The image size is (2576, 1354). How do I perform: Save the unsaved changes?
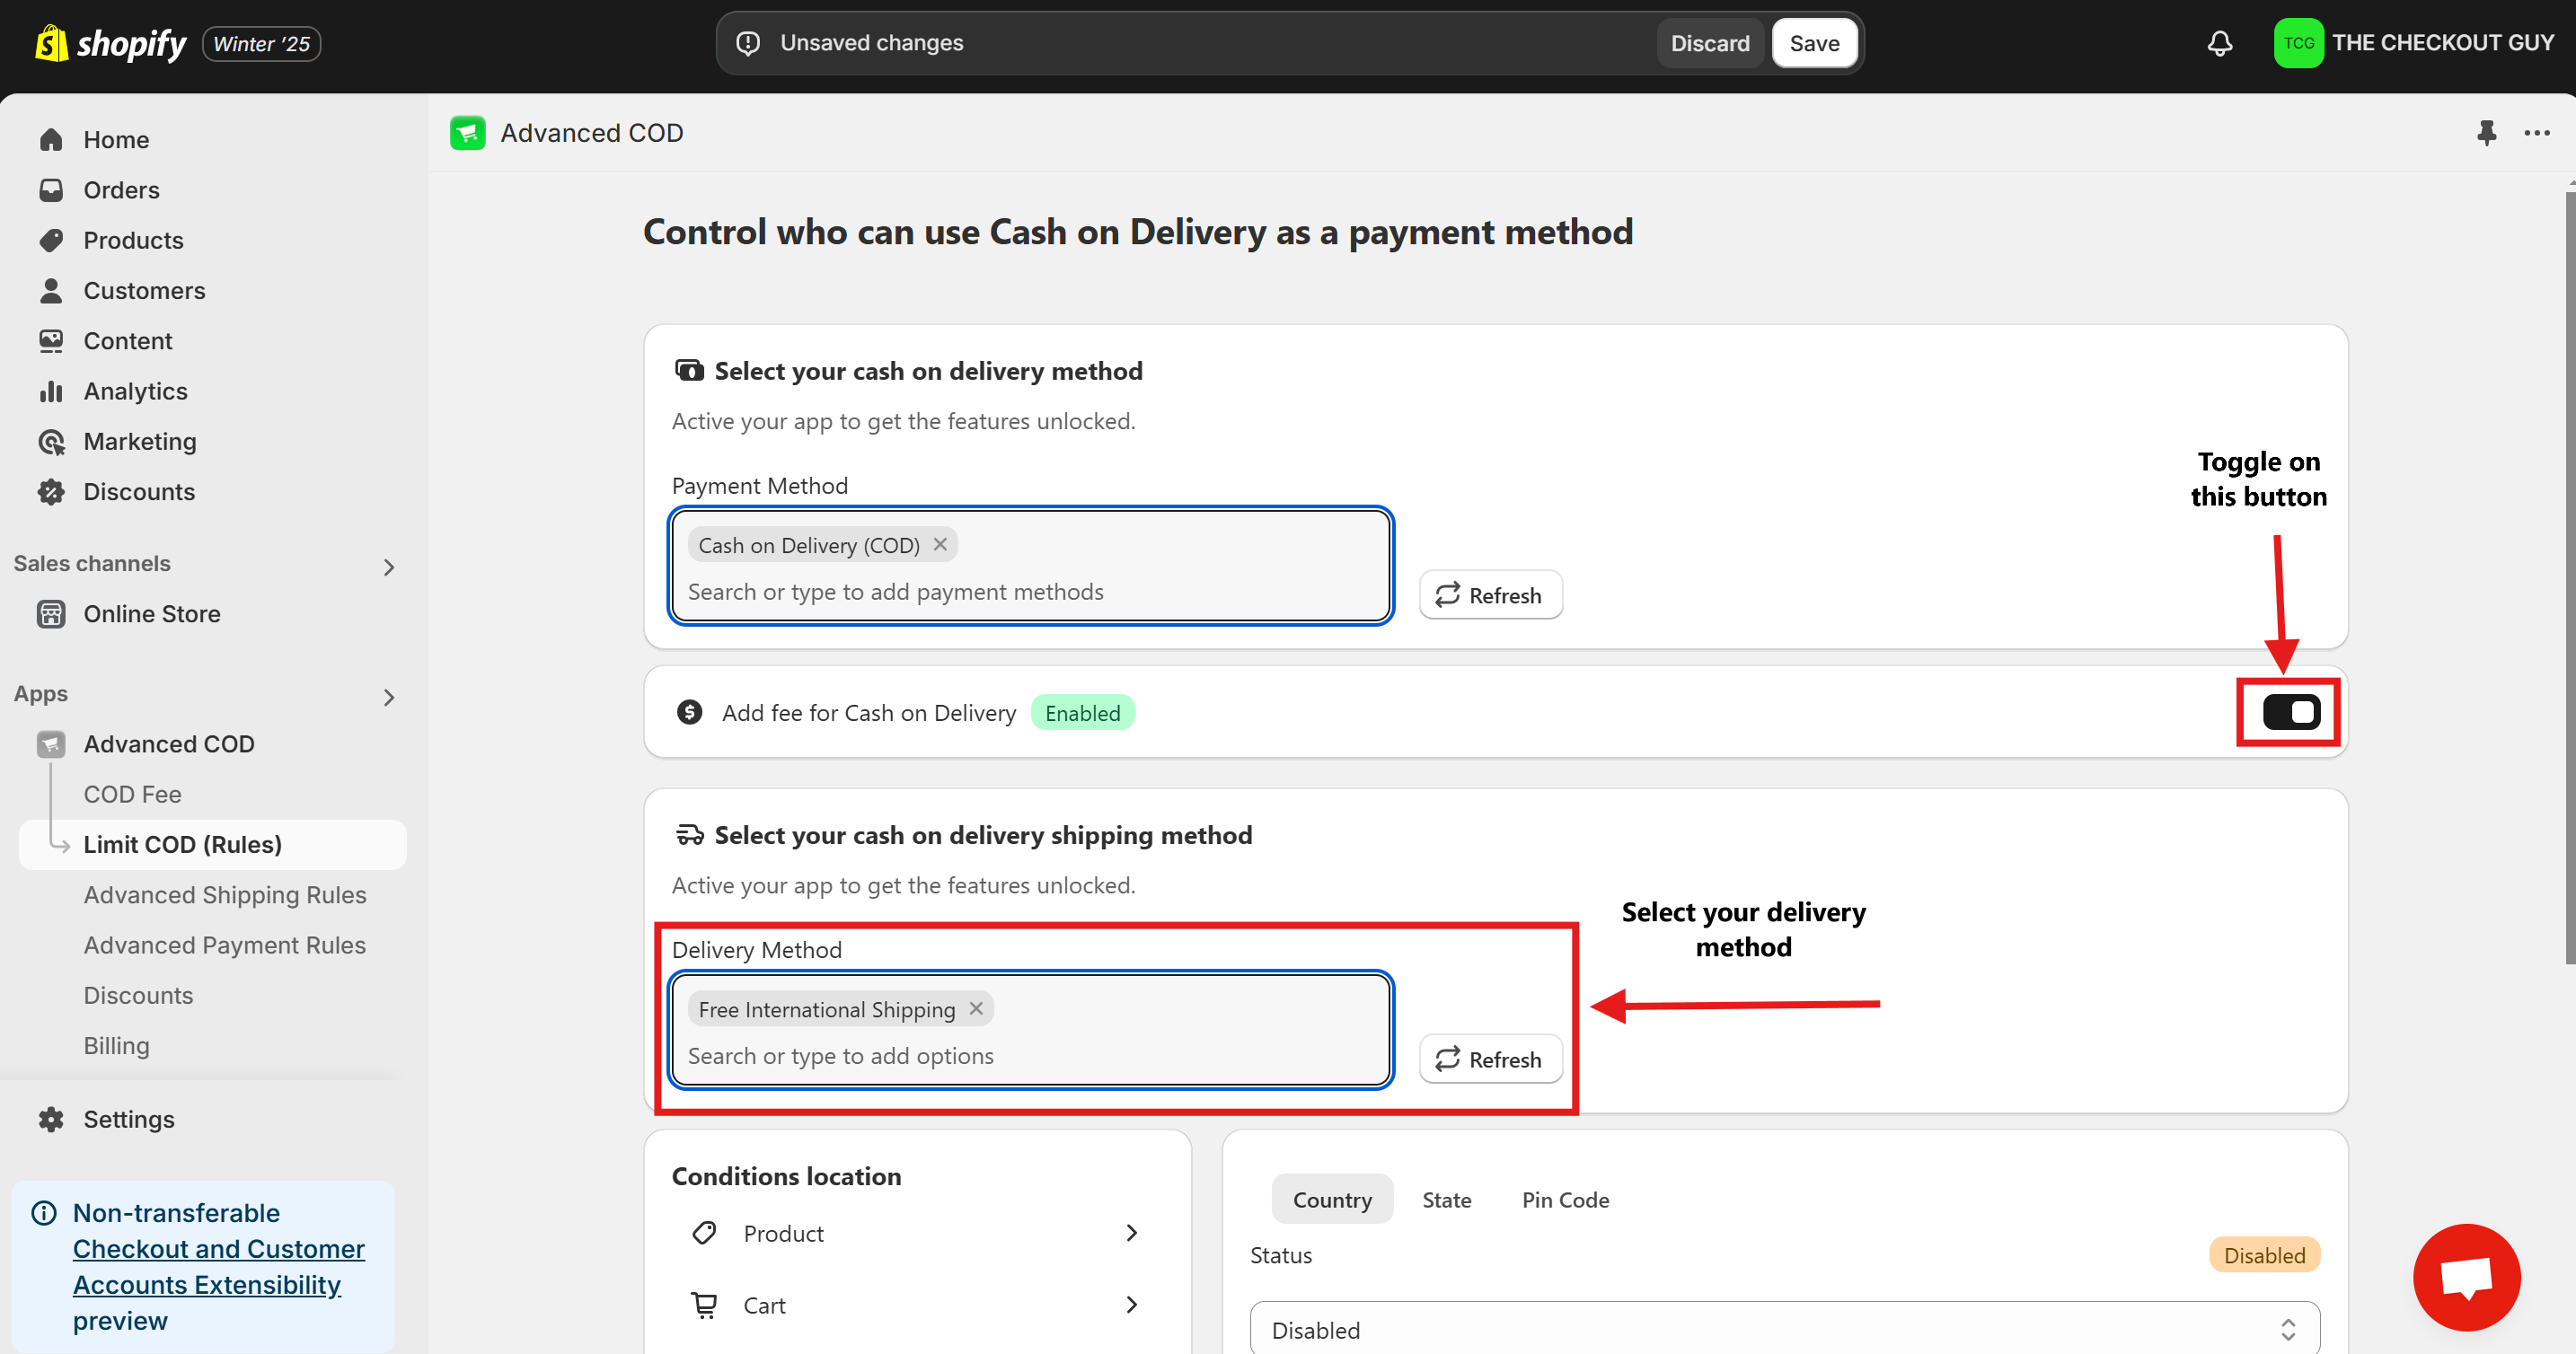1813,43
